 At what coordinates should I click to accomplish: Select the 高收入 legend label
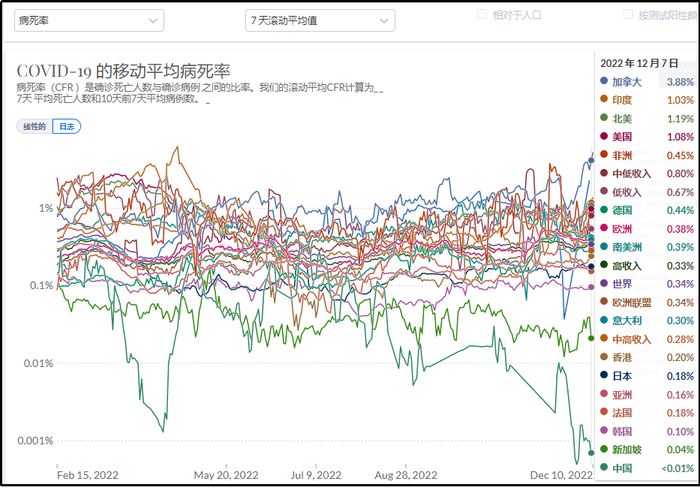pyautogui.click(x=626, y=266)
